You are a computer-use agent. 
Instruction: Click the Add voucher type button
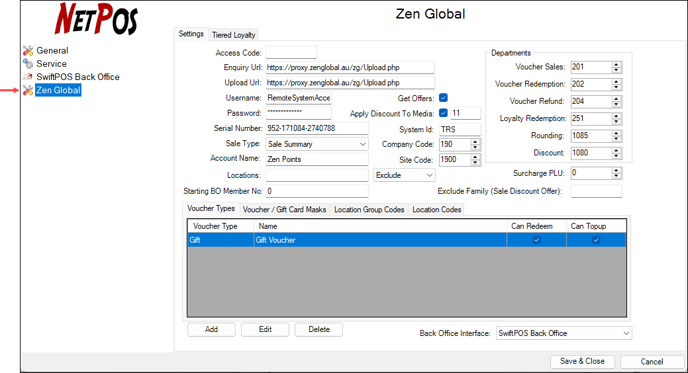pos(211,330)
